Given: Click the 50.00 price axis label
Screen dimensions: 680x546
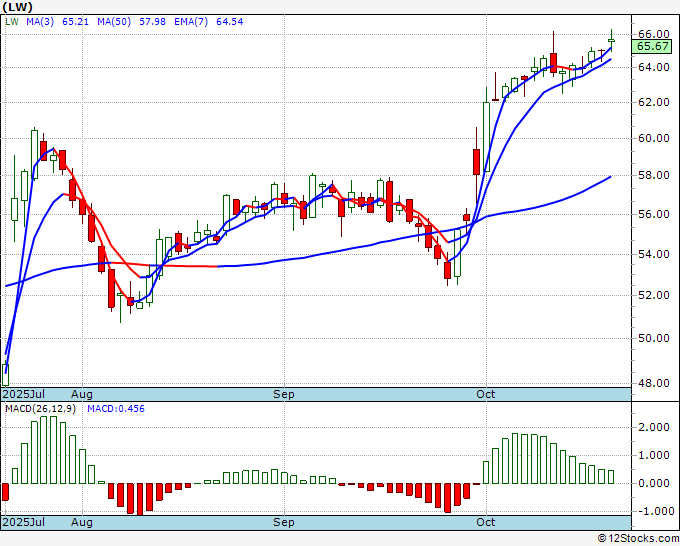Looking at the screenshot, I should (x=654, y=338).
